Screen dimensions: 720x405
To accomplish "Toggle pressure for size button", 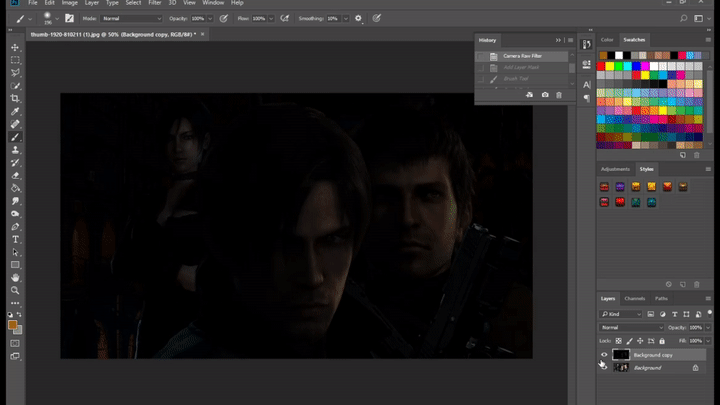I will [x=377, y=18].
